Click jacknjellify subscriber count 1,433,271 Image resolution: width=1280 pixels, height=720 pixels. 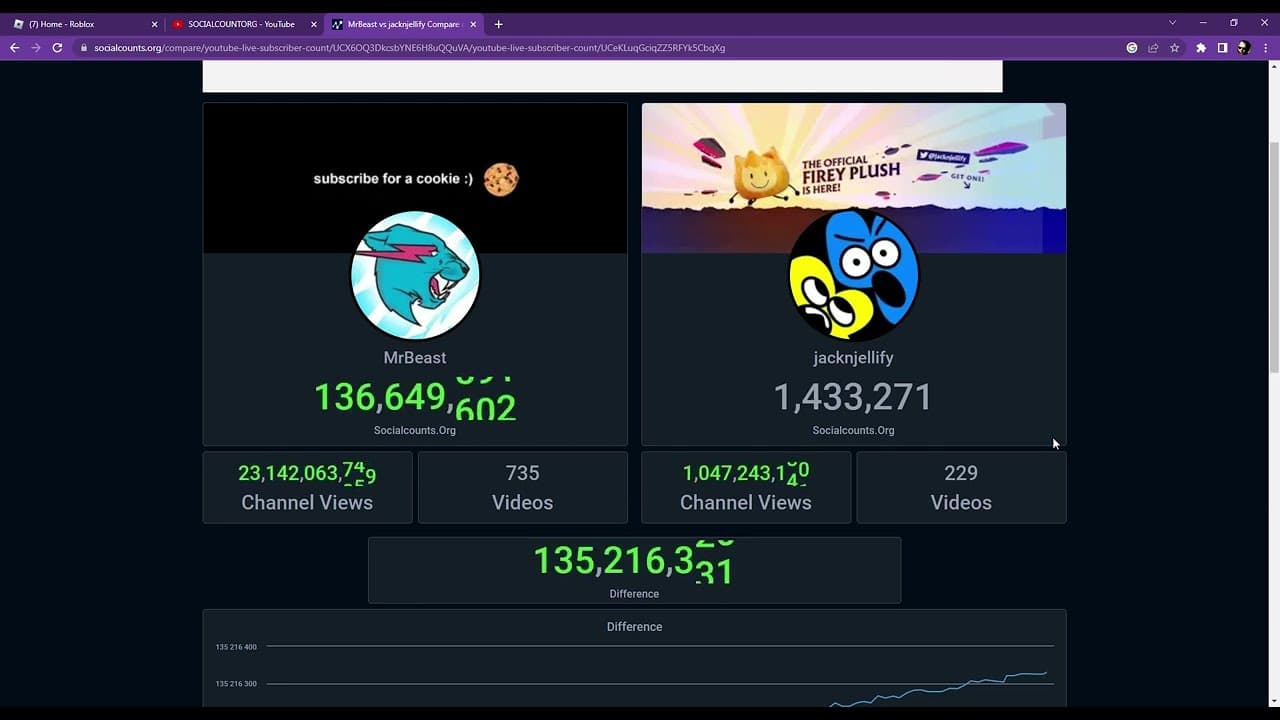[853, 398]
